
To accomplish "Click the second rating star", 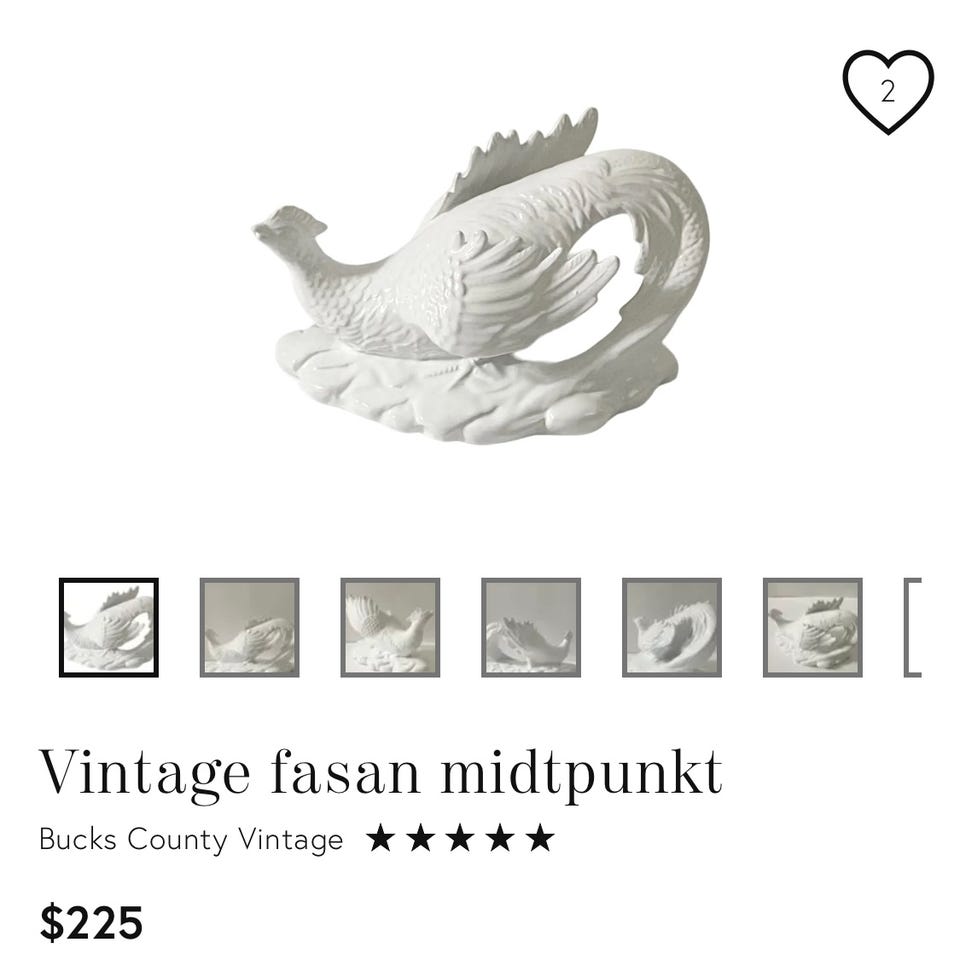I will point(420,838).
